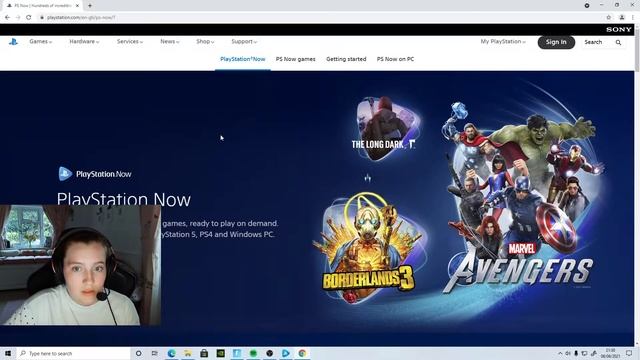Click the browser address bar URL
640x360 pixels.
coord(81,18)
